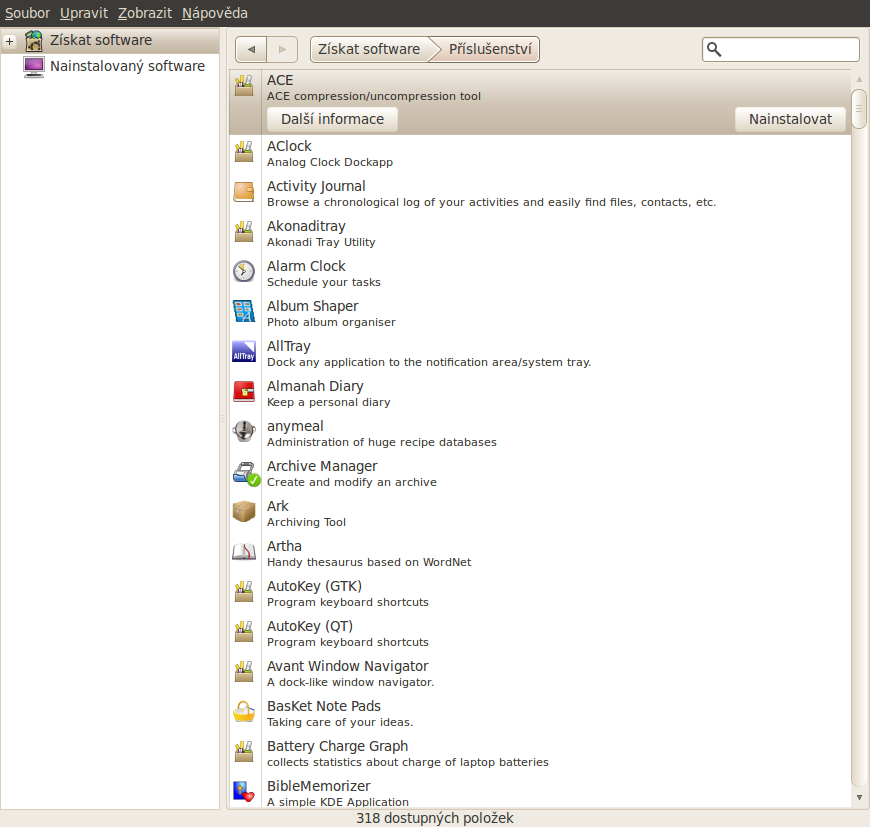Select the Album Shaper entry title
The width and height of the screenshot is (870, 827).
(312, 306)
